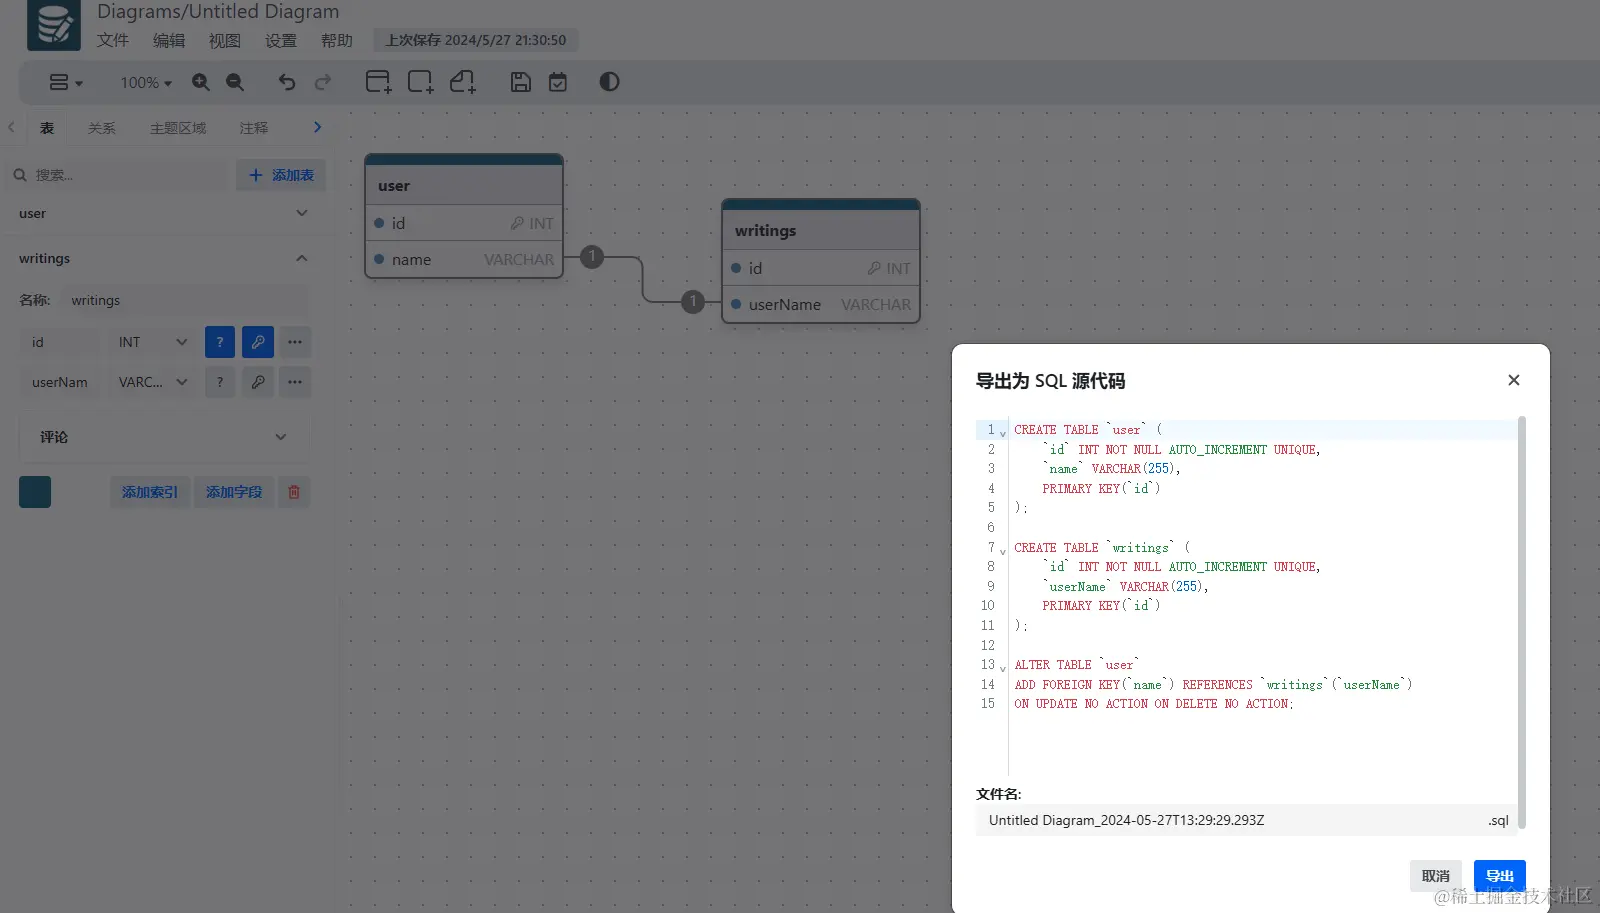Viewport: 1600px width, 913px height.
Task: Expand the 评论 section
Action: (x=164, y=437)
